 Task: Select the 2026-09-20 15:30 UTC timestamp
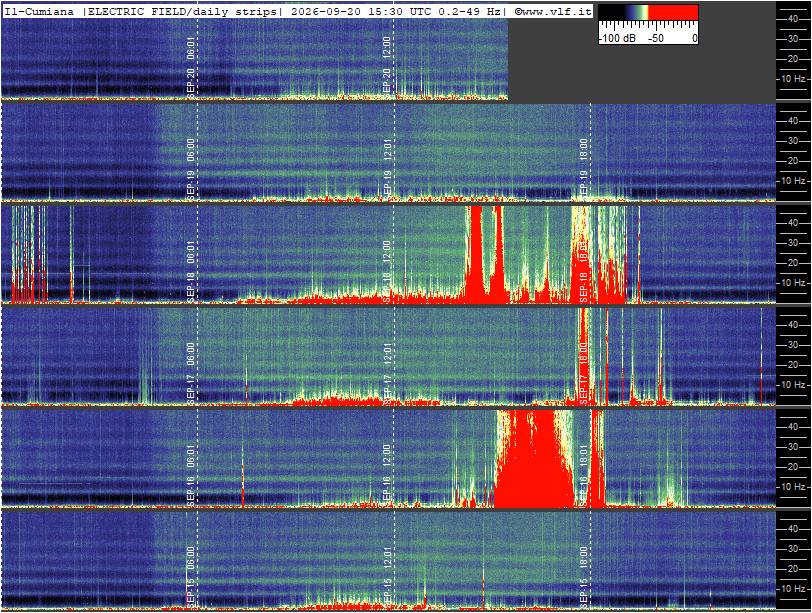(360, 11)
